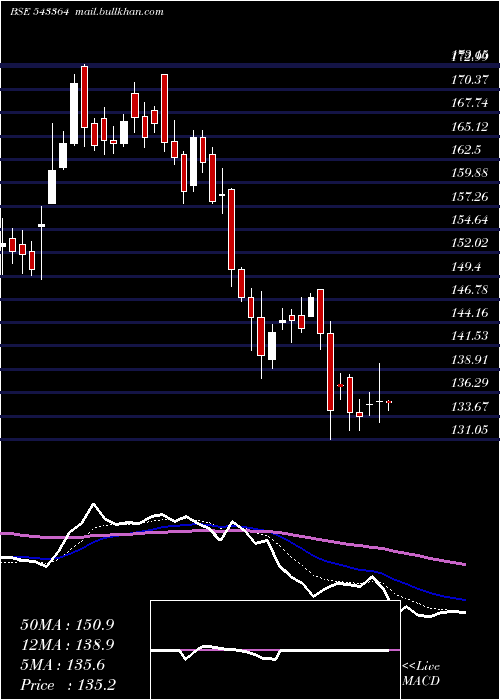Choose the 144.16 price level label
The width and height of the screenshot is (500, 700).
pyautogui.click(x=470, y=312)
